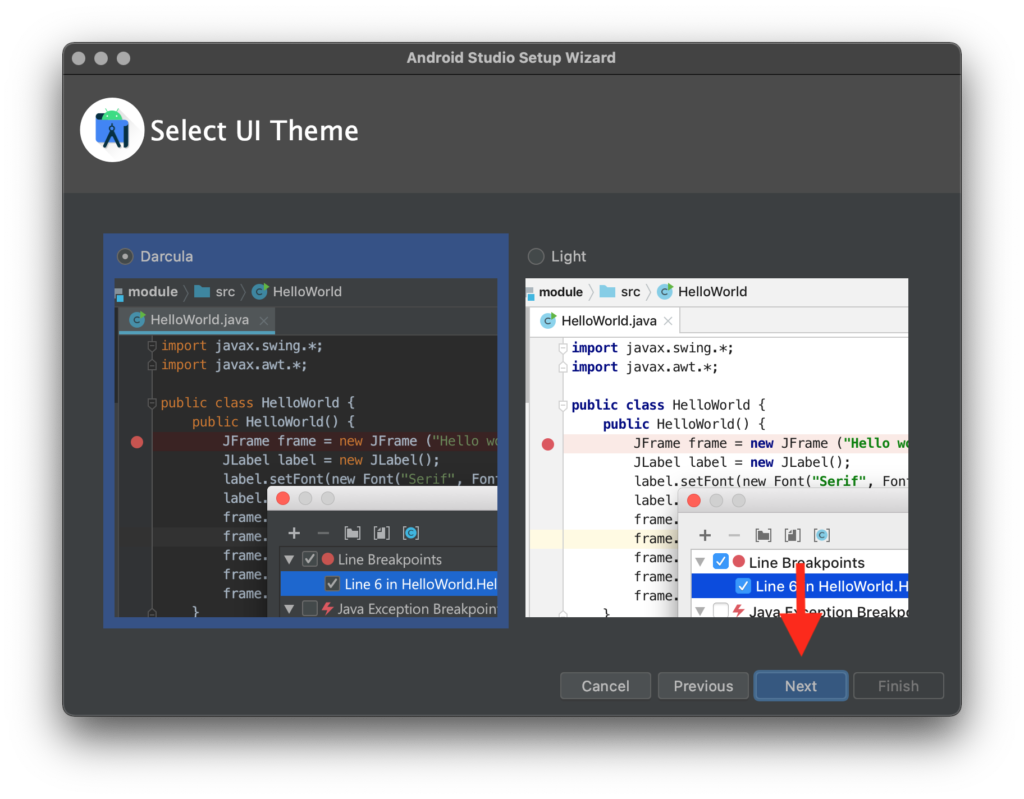Select the Light theme radio button

[536, 256]
